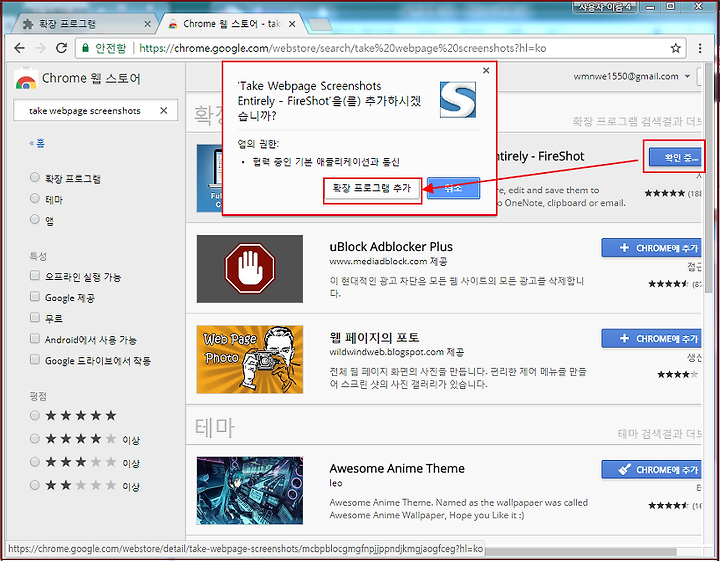This screenshot has width=720, height=561.
Task: Add Awesome Anime Theme to Chrome
Action: click(x=652, y=470)
